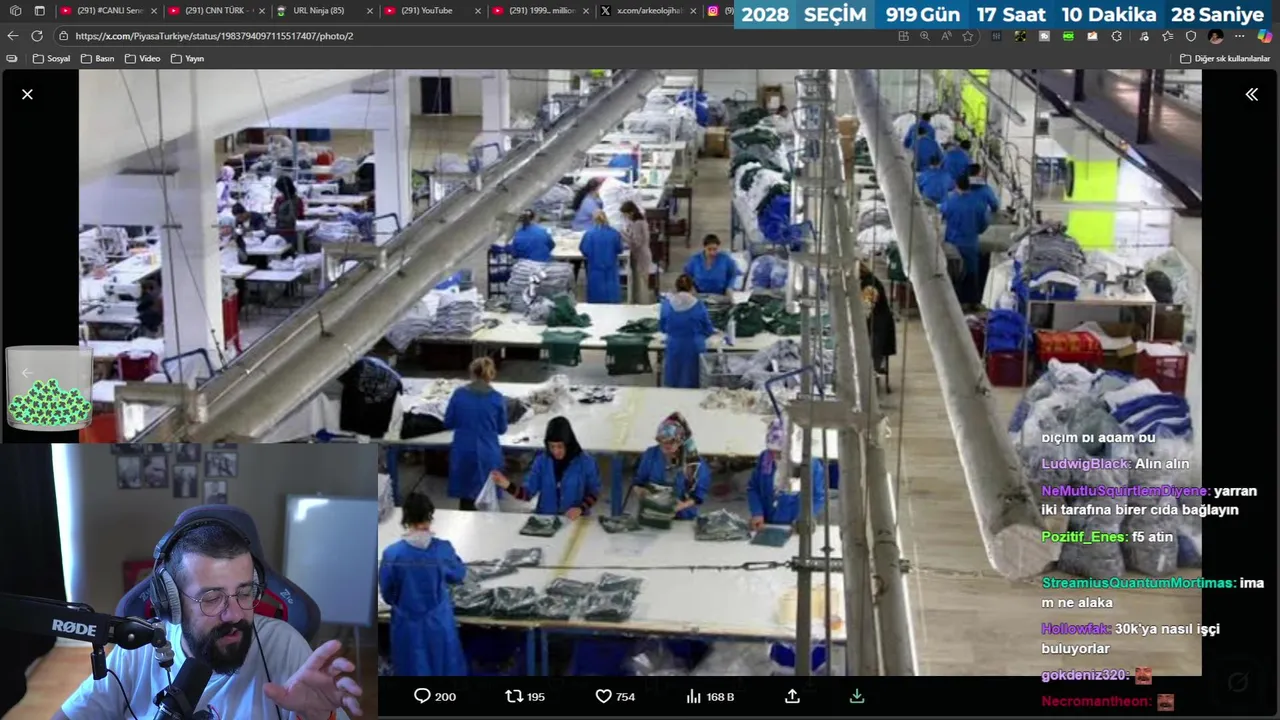Click the green gem jar overlay
The image size is (1280, 720).
[49, 390]
